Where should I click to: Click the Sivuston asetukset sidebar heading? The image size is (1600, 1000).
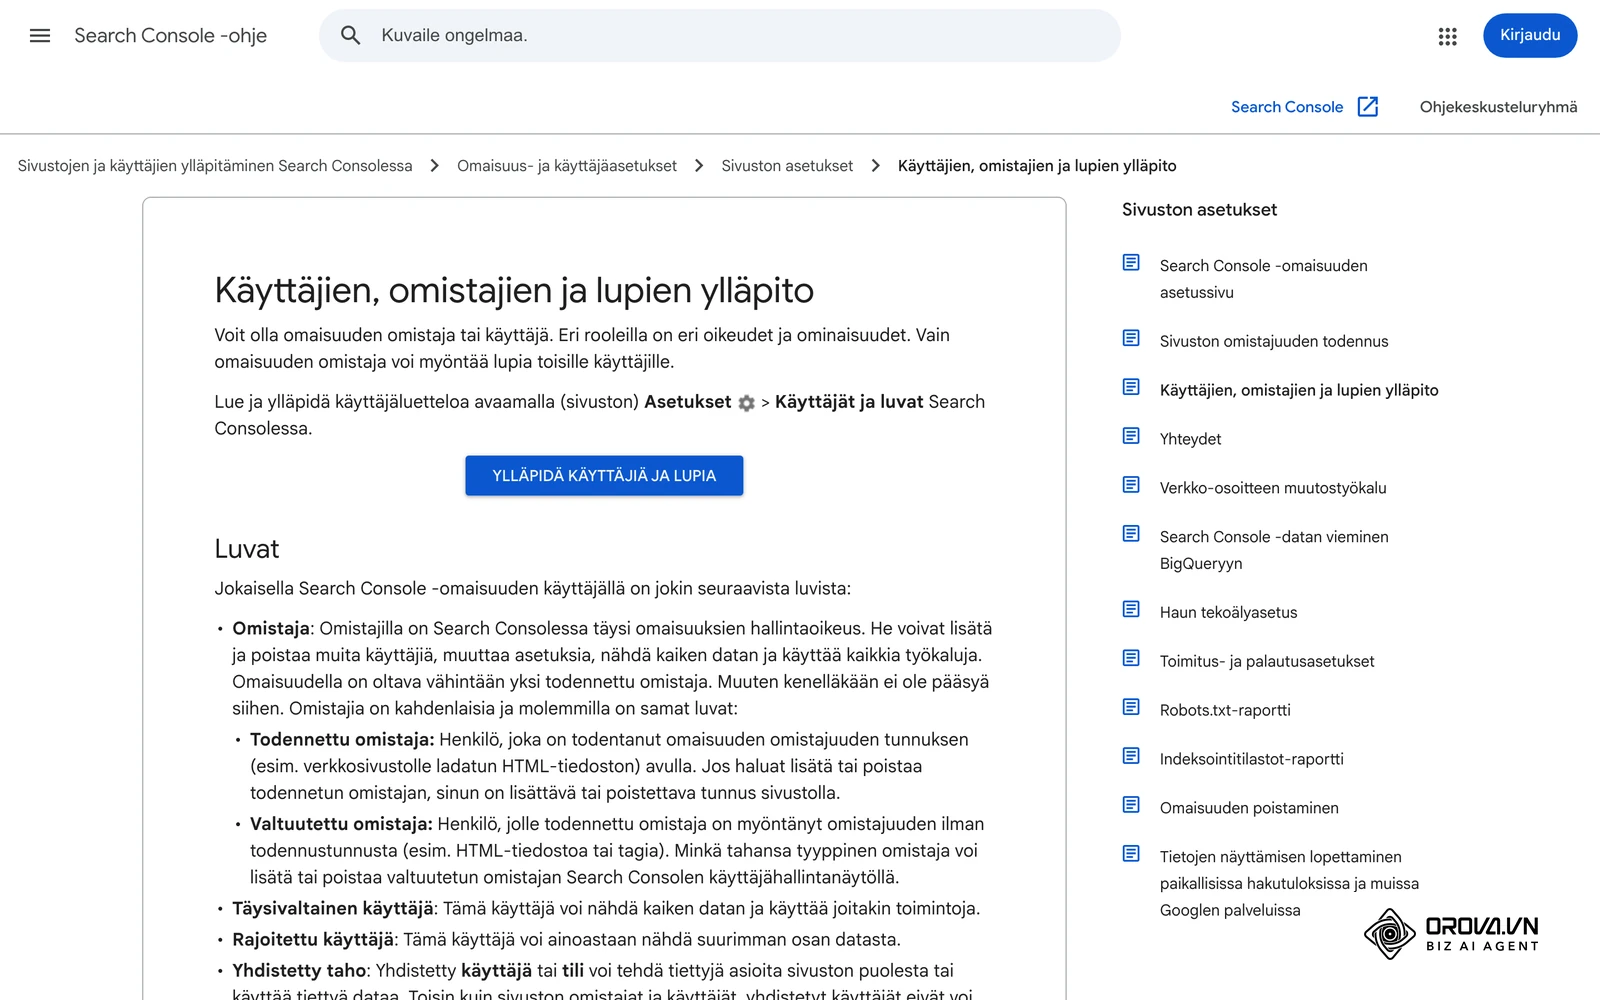pyautogui.click(x=1199, y=210)
